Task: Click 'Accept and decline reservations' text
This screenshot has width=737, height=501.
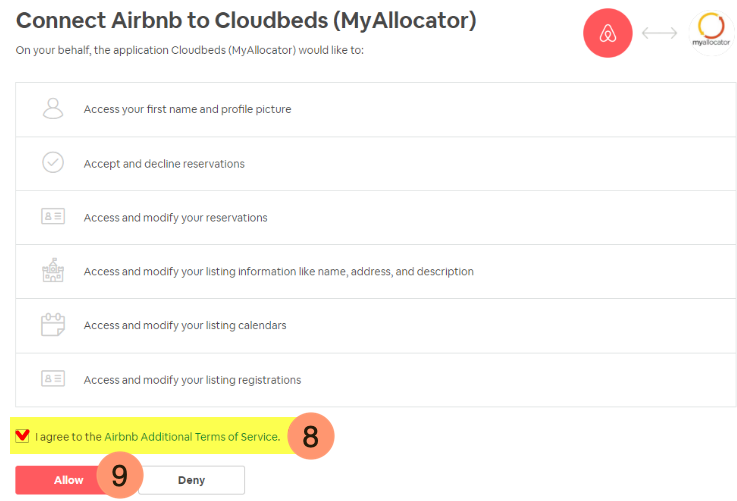Action: (x=164, y=163)
